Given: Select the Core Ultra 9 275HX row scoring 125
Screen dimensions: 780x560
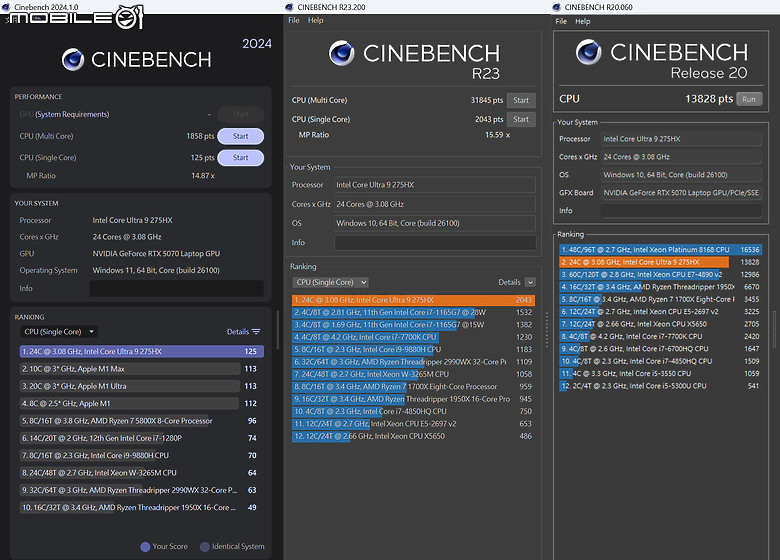Looking at the screenshot, I should pos(142,352).
